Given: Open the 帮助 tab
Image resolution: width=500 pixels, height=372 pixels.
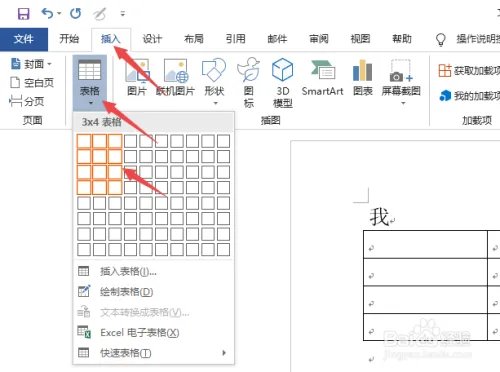Looking at the screenshot, I should click(402, 39).
